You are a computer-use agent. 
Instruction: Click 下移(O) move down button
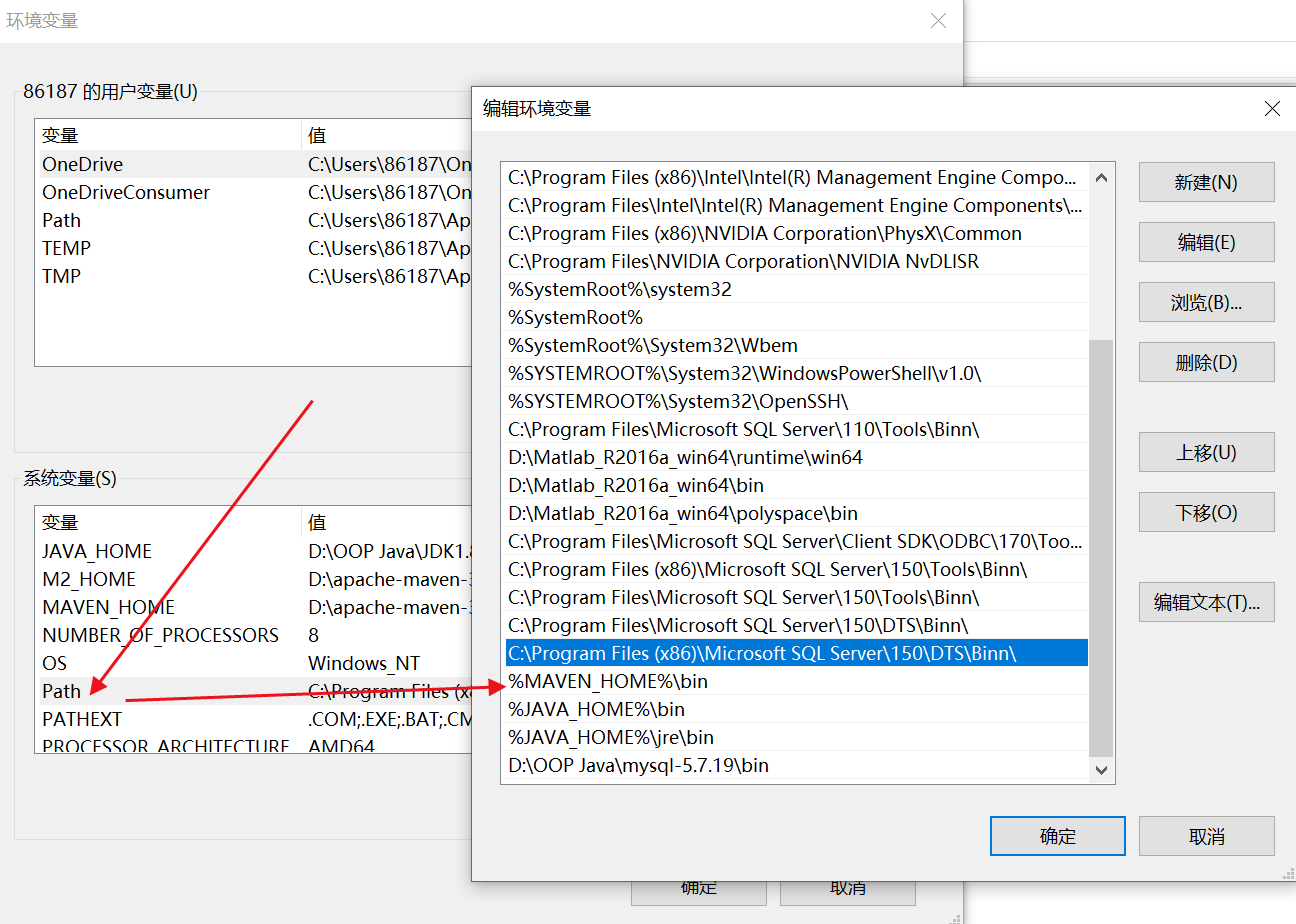[x=1206, y=512]
